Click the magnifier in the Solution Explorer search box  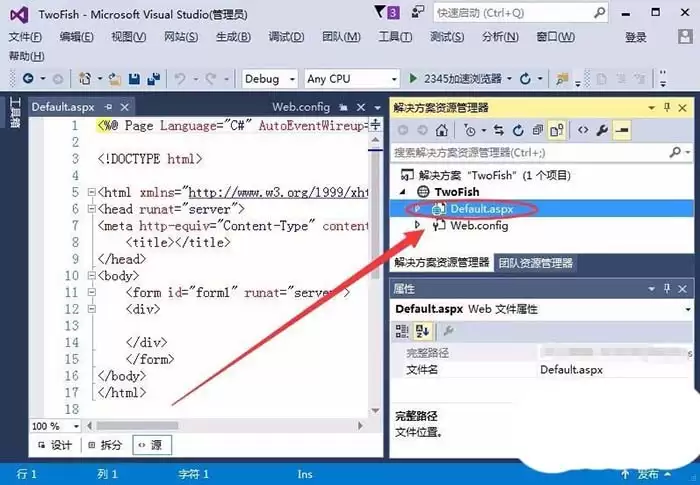tap(675, 153)
